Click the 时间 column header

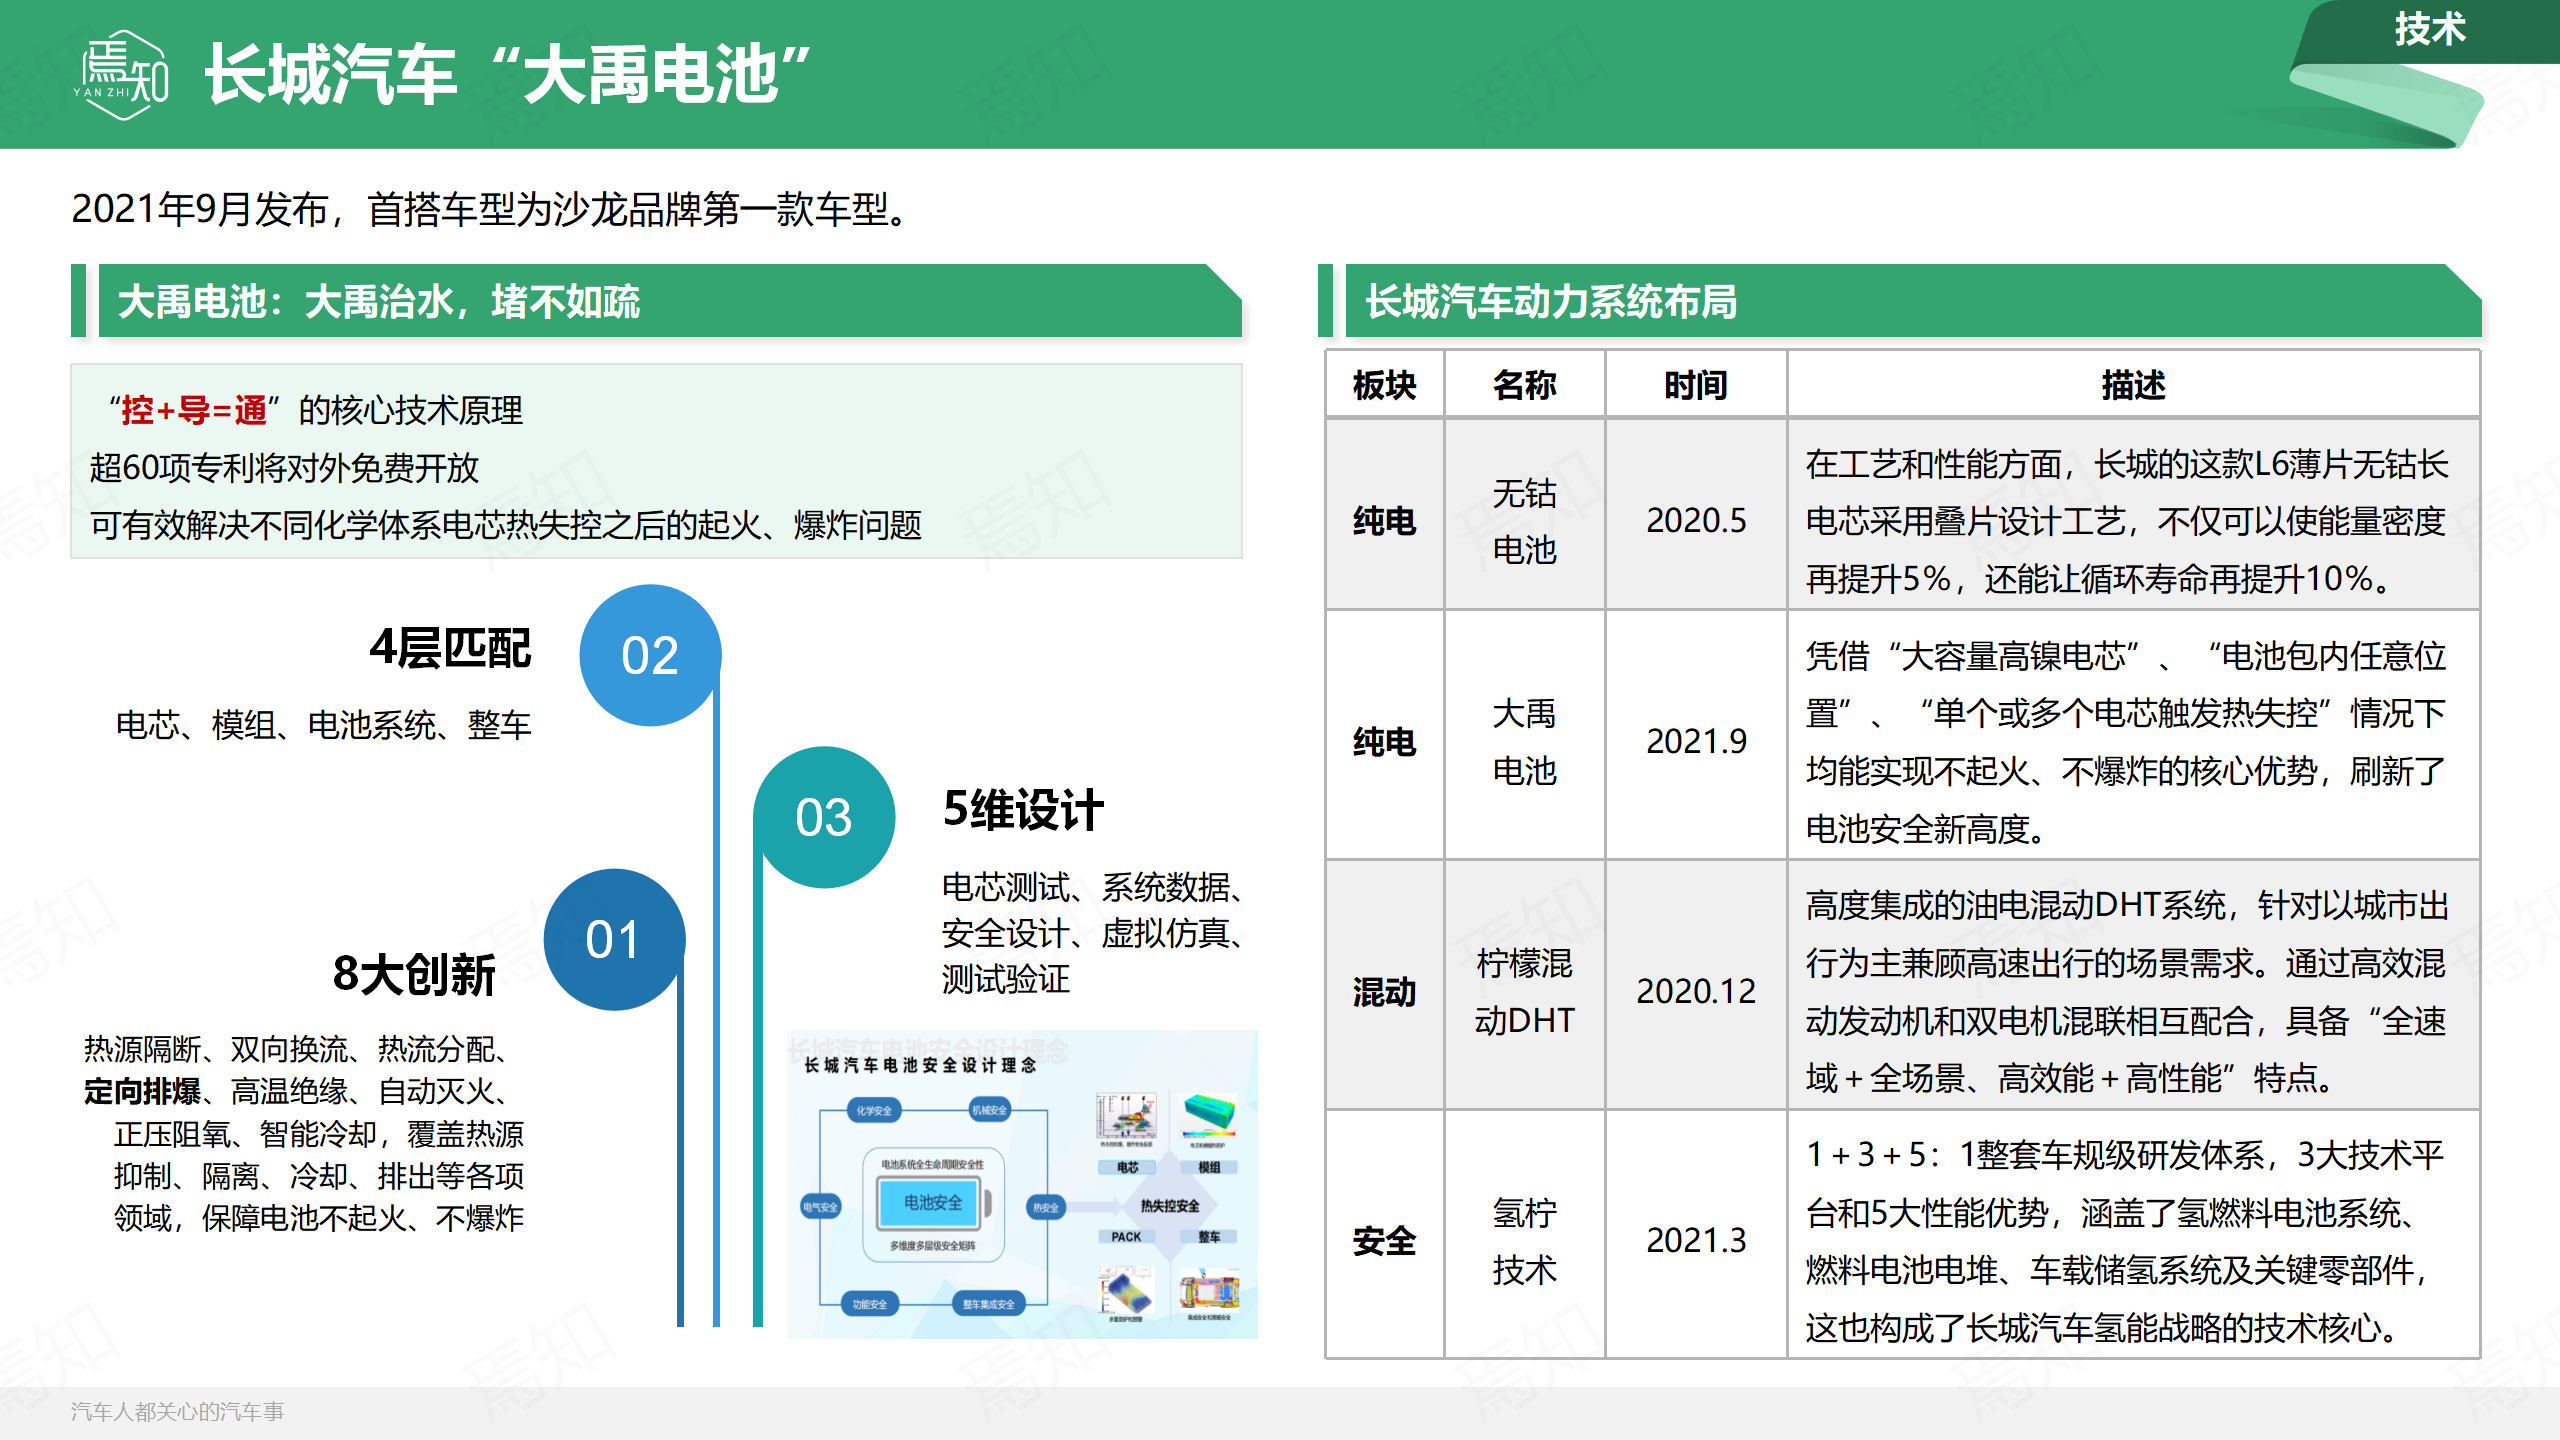point(1696,385)
